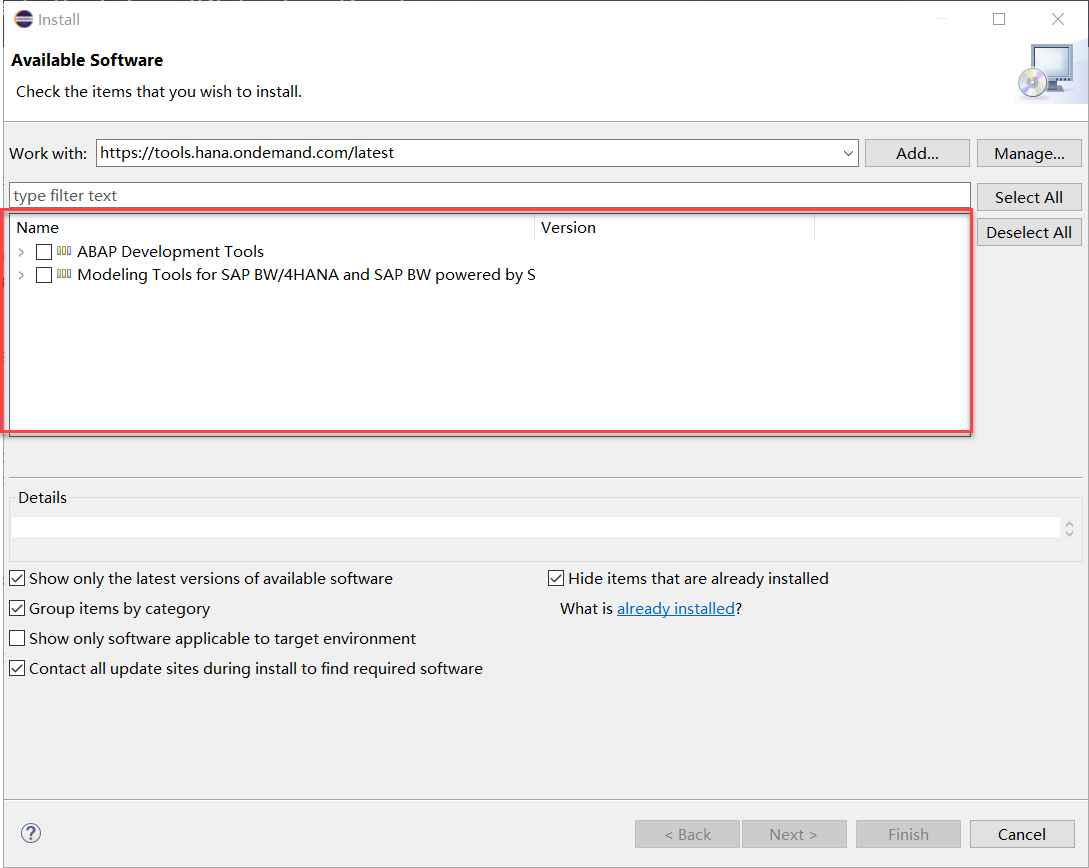Enable Show only software applicable to target environment
The height and width of the screenshot is (868, 1089).
tap(17, 638)
